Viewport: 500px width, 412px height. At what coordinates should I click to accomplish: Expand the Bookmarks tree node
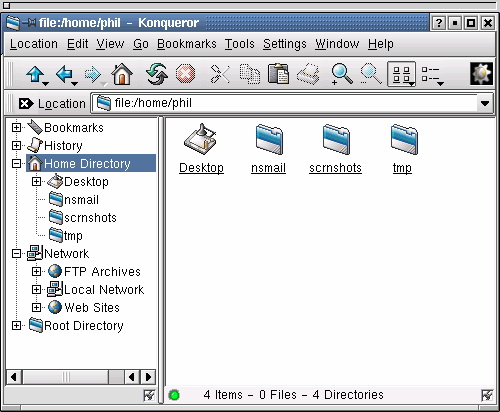tap(16, 127)
